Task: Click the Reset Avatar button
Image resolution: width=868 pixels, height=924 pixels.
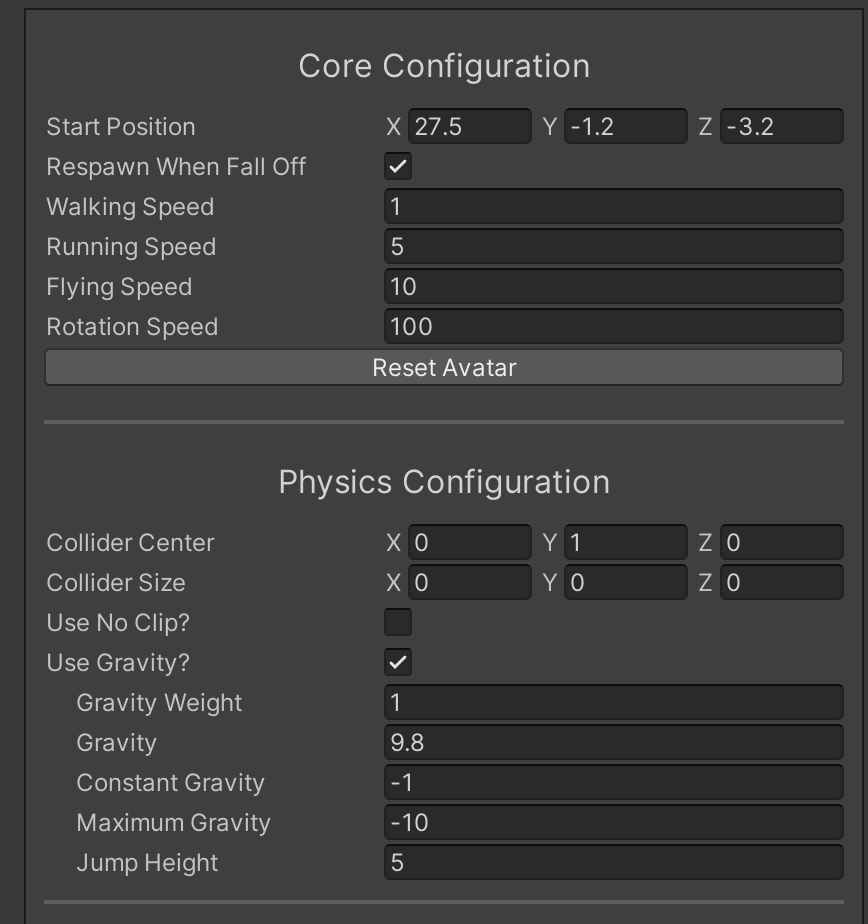Action: [444, 367]
